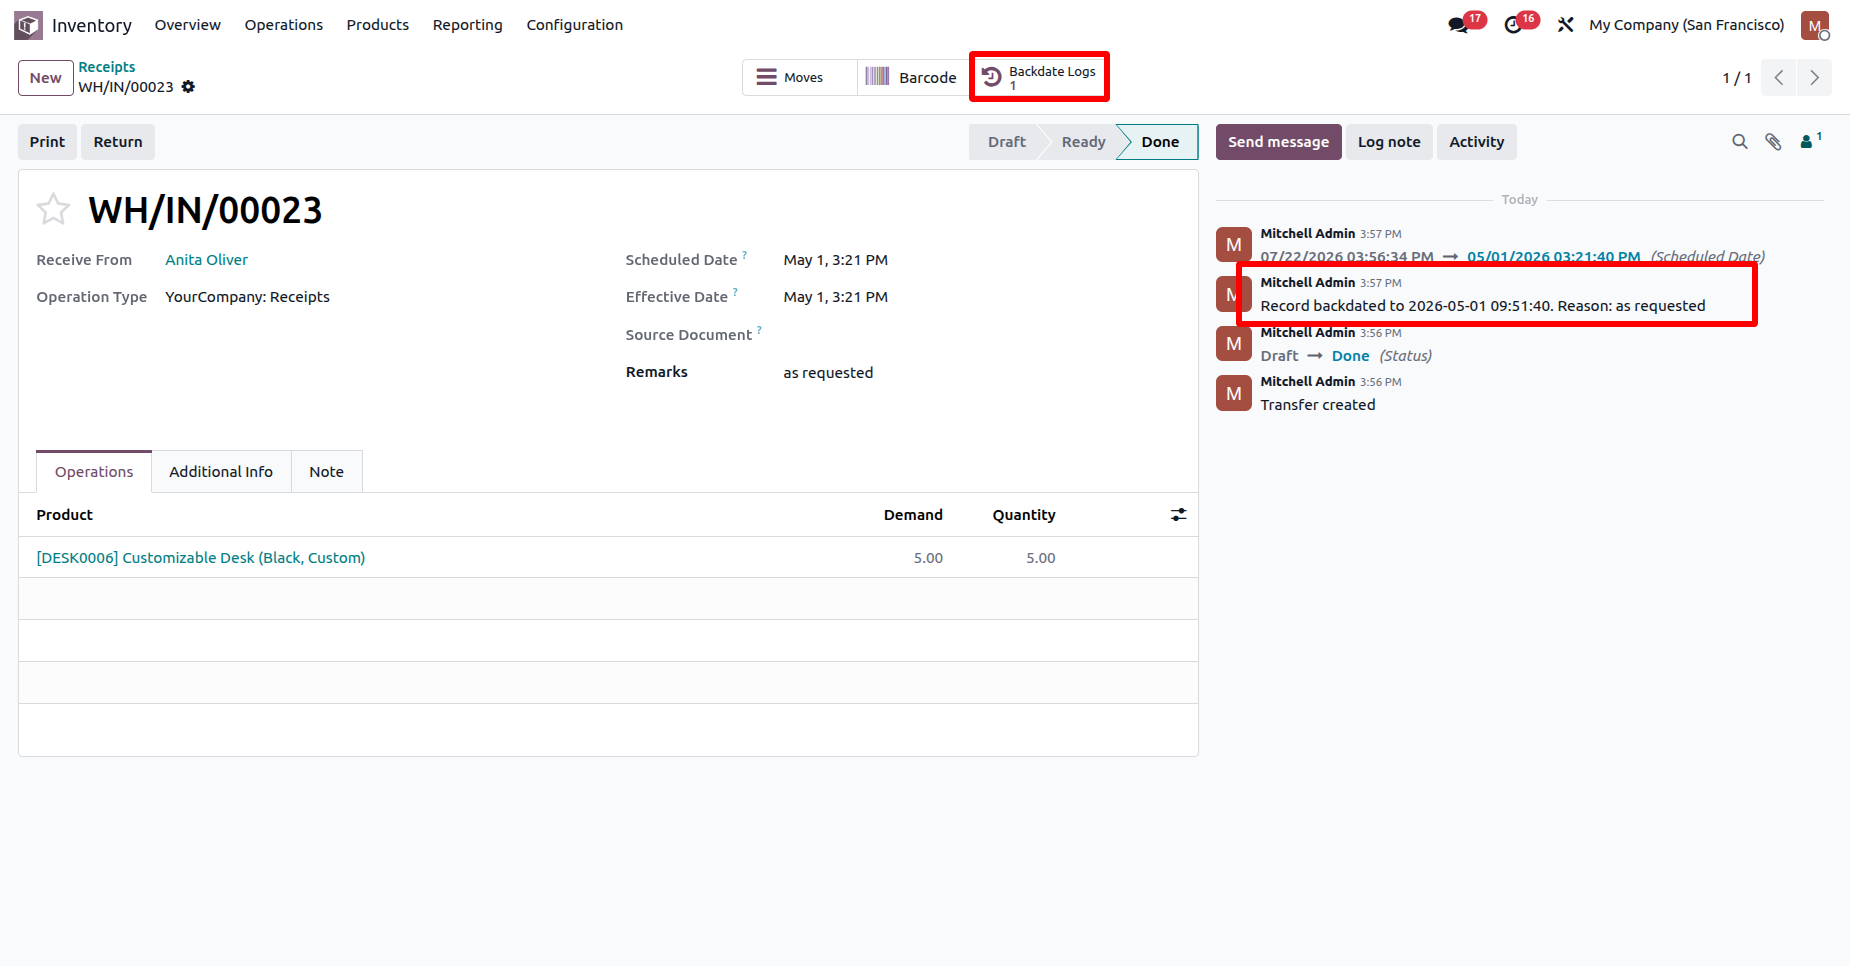
Task: Go to next record arrow
Action: coord(1814,77)
